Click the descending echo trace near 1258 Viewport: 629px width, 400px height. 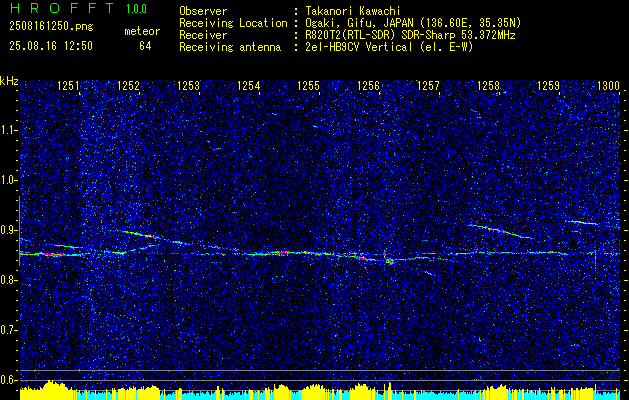tap(500, 231)
